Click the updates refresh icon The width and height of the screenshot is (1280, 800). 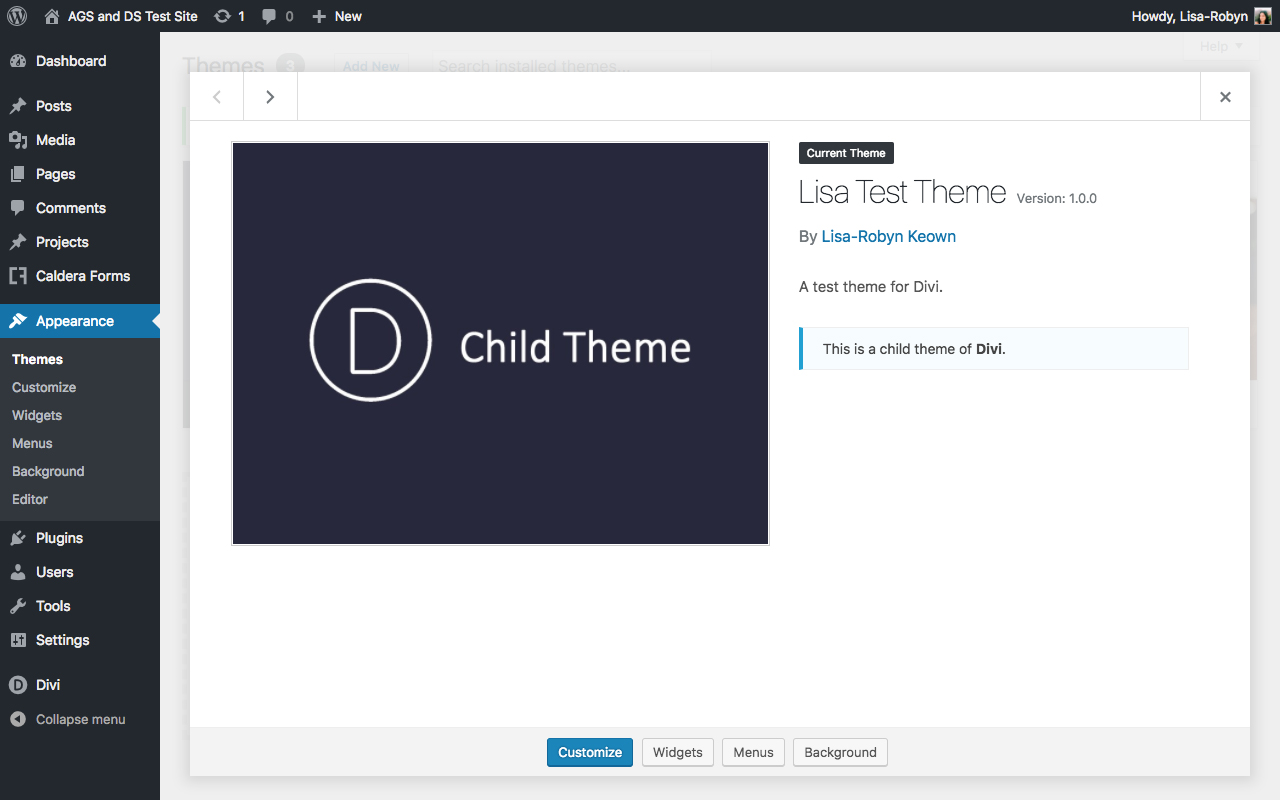(223, 16)
